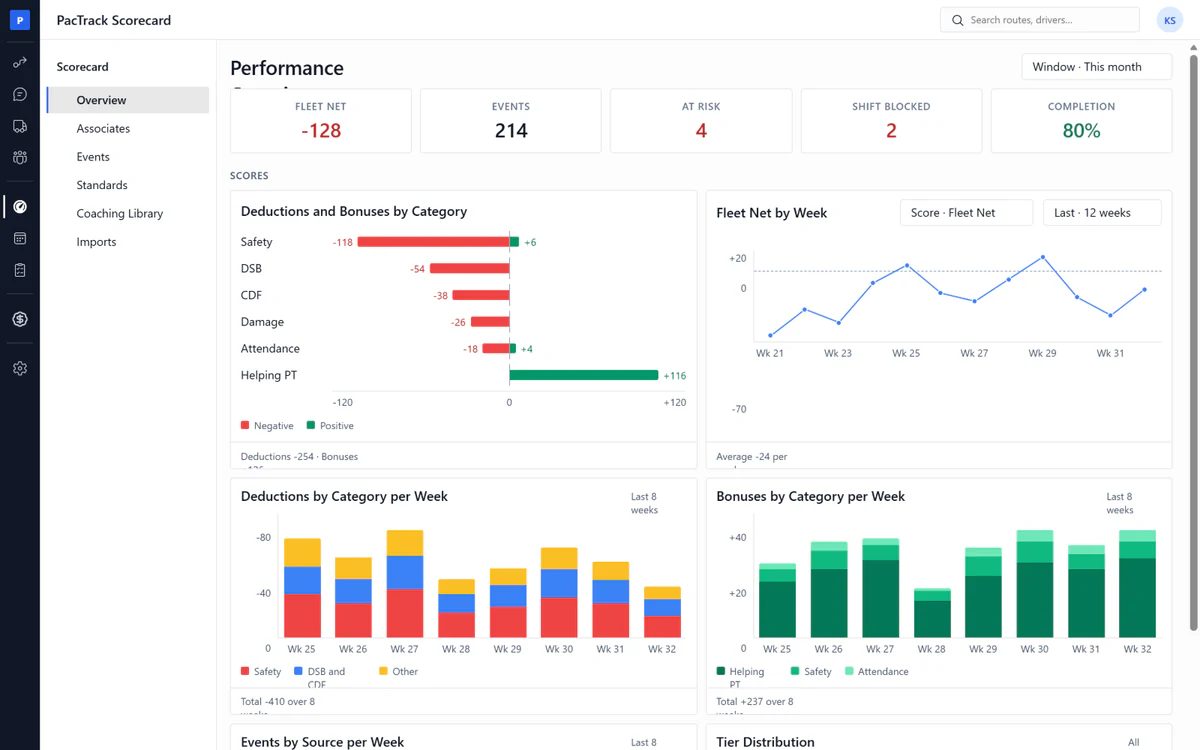Click the PacTrack Scorecard header title
This screenshot has height=750, width=1200.
tap(114, 20)
